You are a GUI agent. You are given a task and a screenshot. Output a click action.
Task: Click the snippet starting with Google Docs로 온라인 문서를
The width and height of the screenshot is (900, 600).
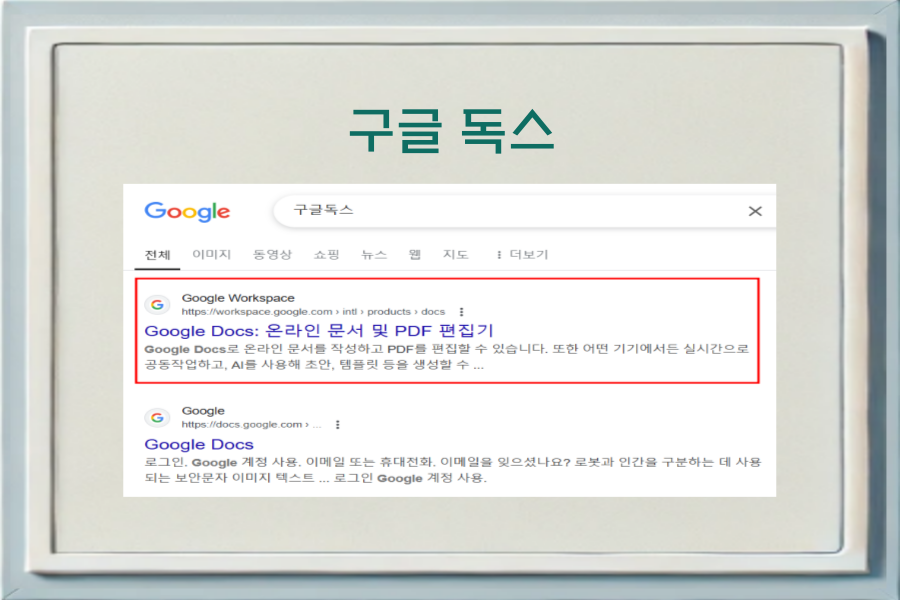(x=447, y=357)
